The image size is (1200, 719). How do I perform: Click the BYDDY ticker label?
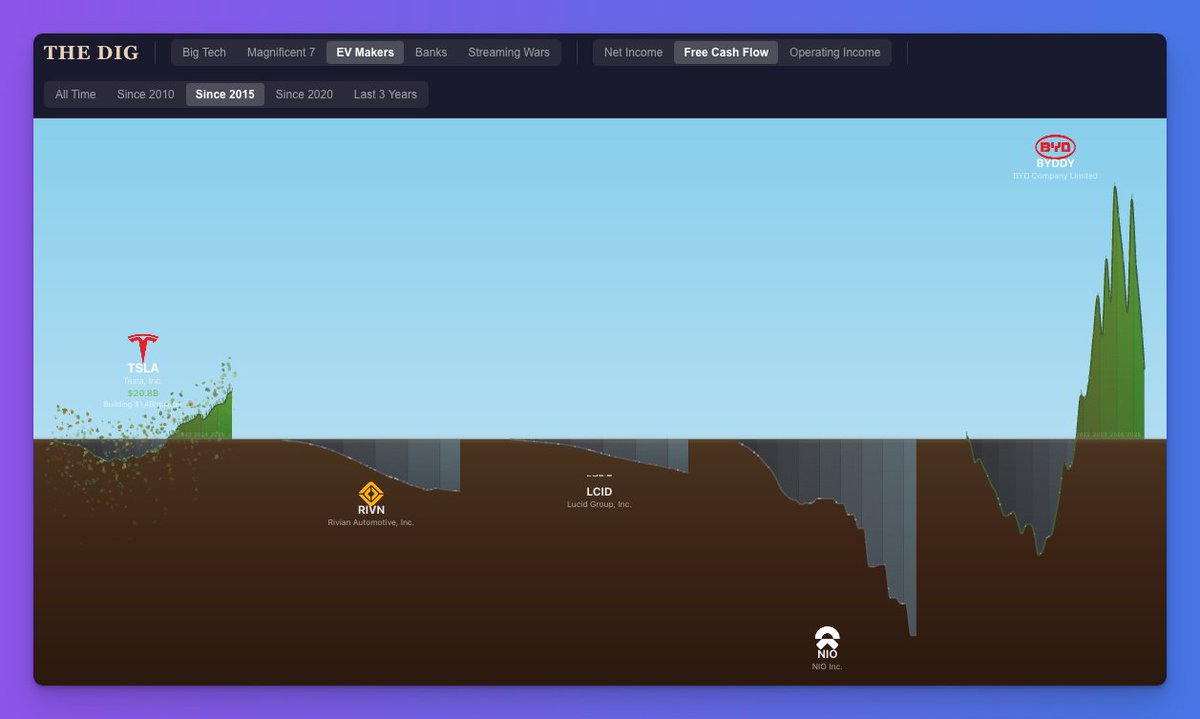[1055, 164]
